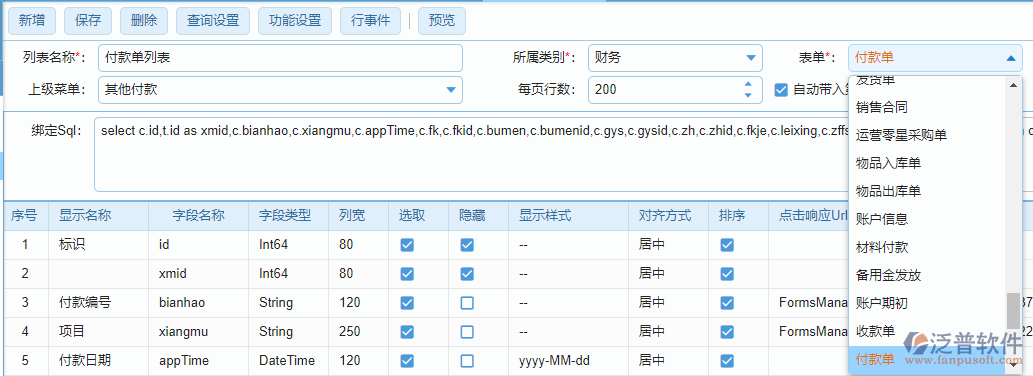Click the 付款编号 display name cell
The width and height of the screenshot is (1033, 376).
click(x=99, y=303)
